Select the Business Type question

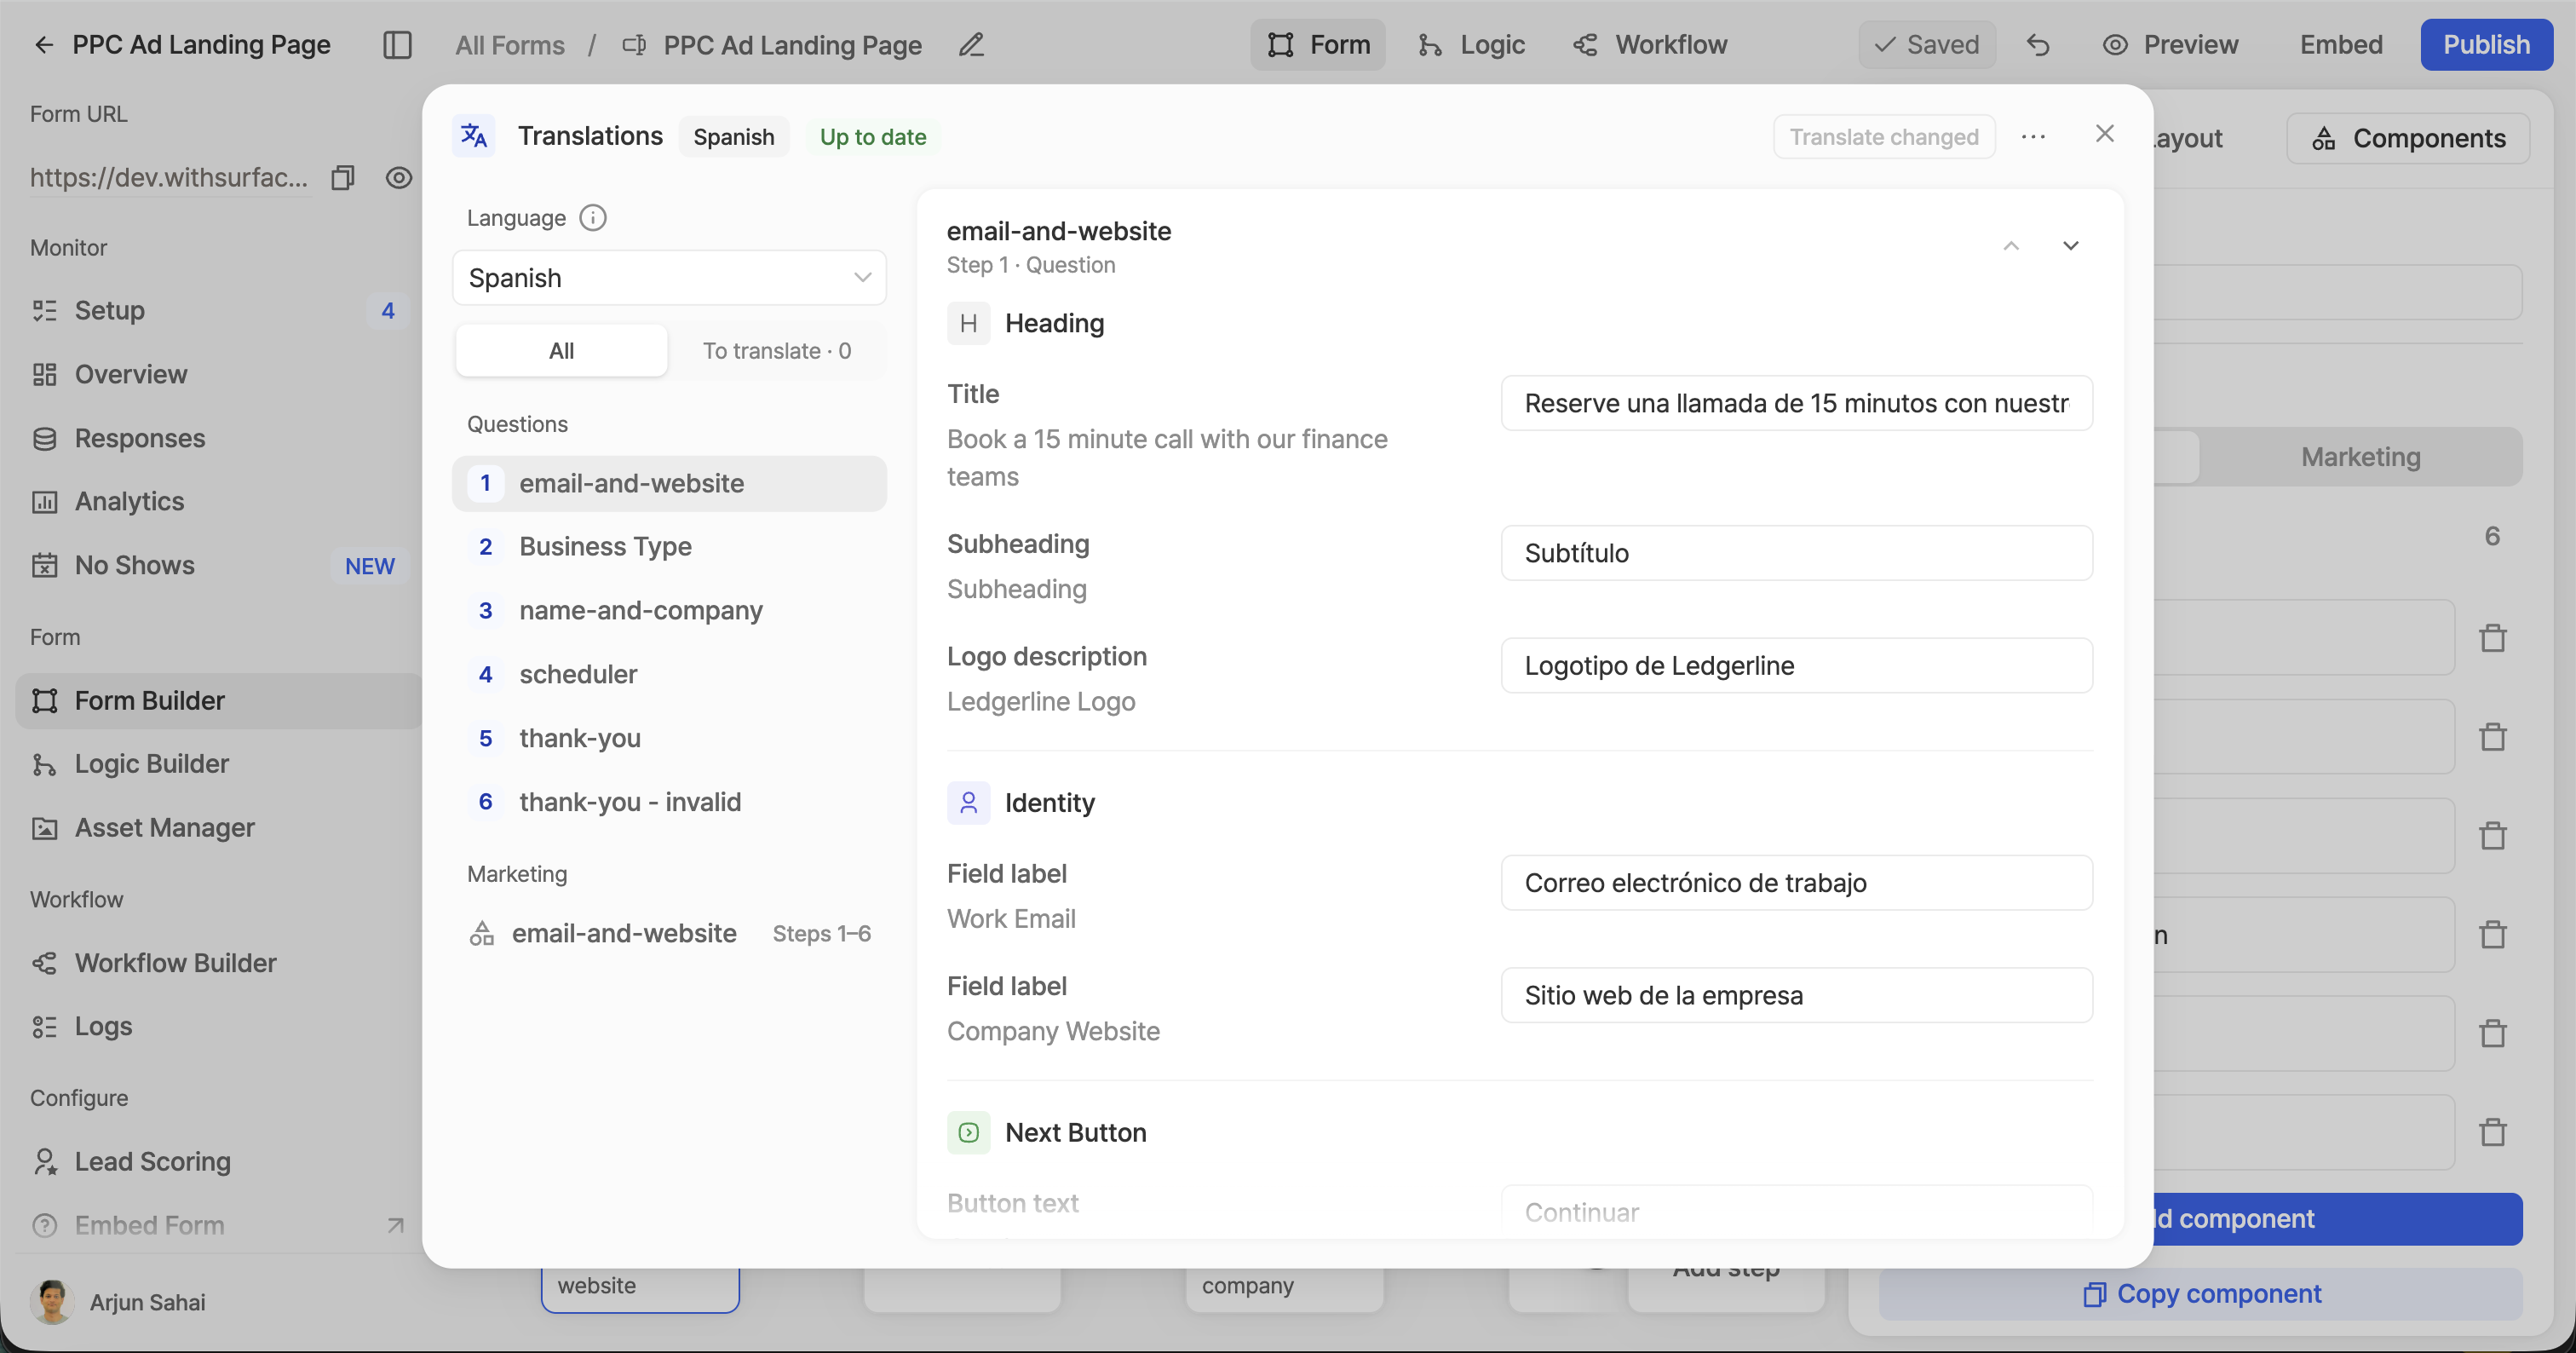pos(669,547)
